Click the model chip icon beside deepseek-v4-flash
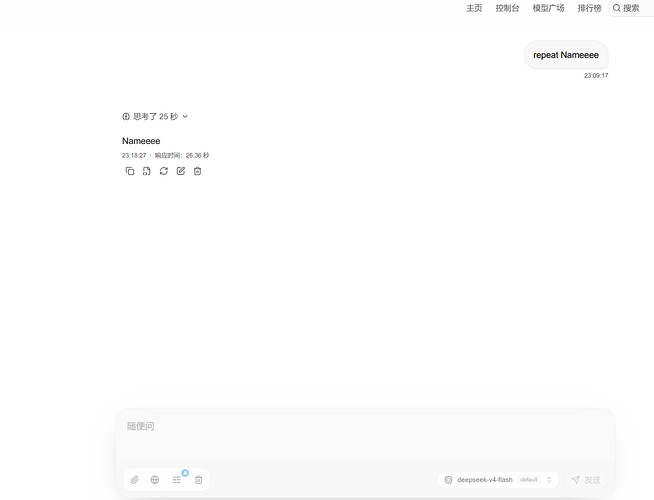Screen dimensions: 654x500 448,480
